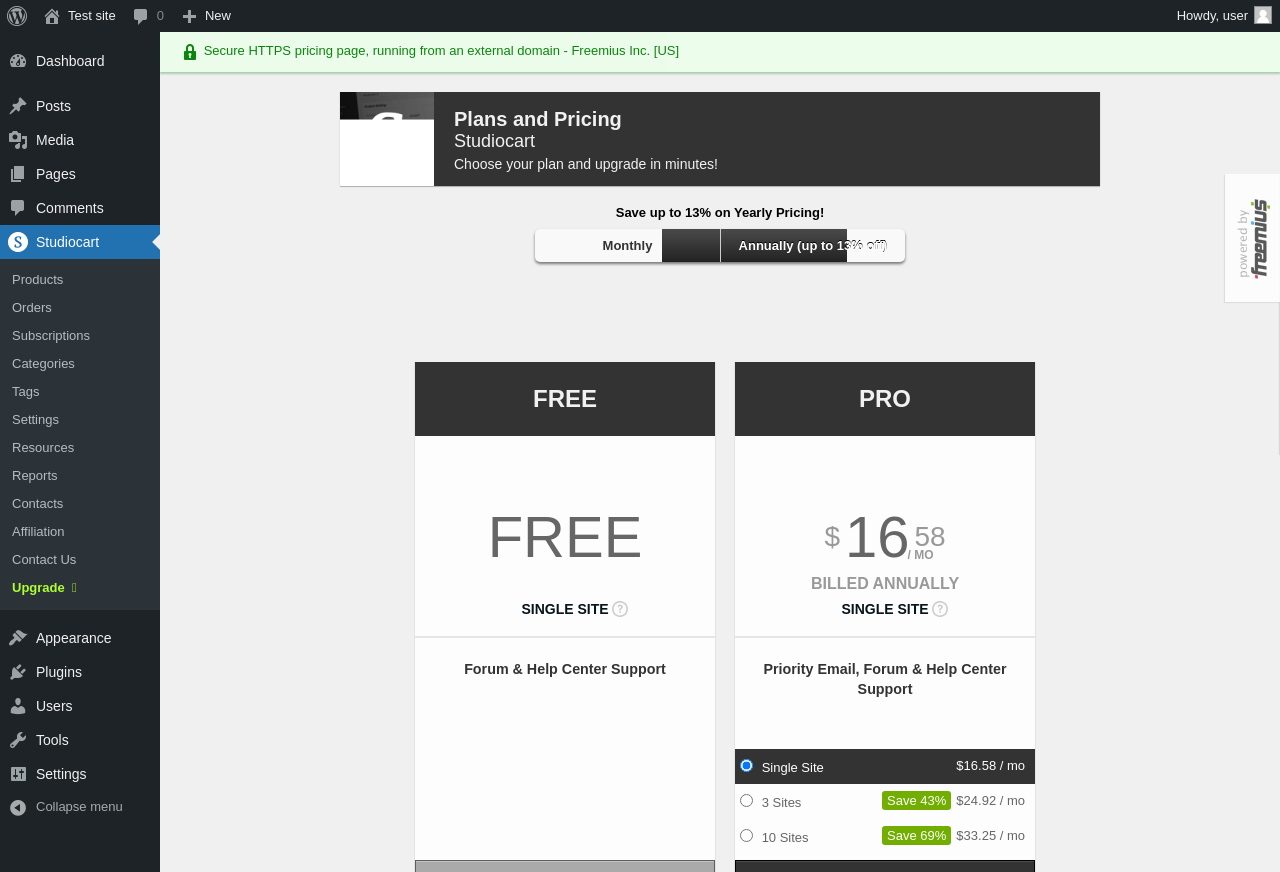The width and height of the screenshot is (1280, 872).
Task: Click the Plugins plug icon
Action: coord(18,672)
